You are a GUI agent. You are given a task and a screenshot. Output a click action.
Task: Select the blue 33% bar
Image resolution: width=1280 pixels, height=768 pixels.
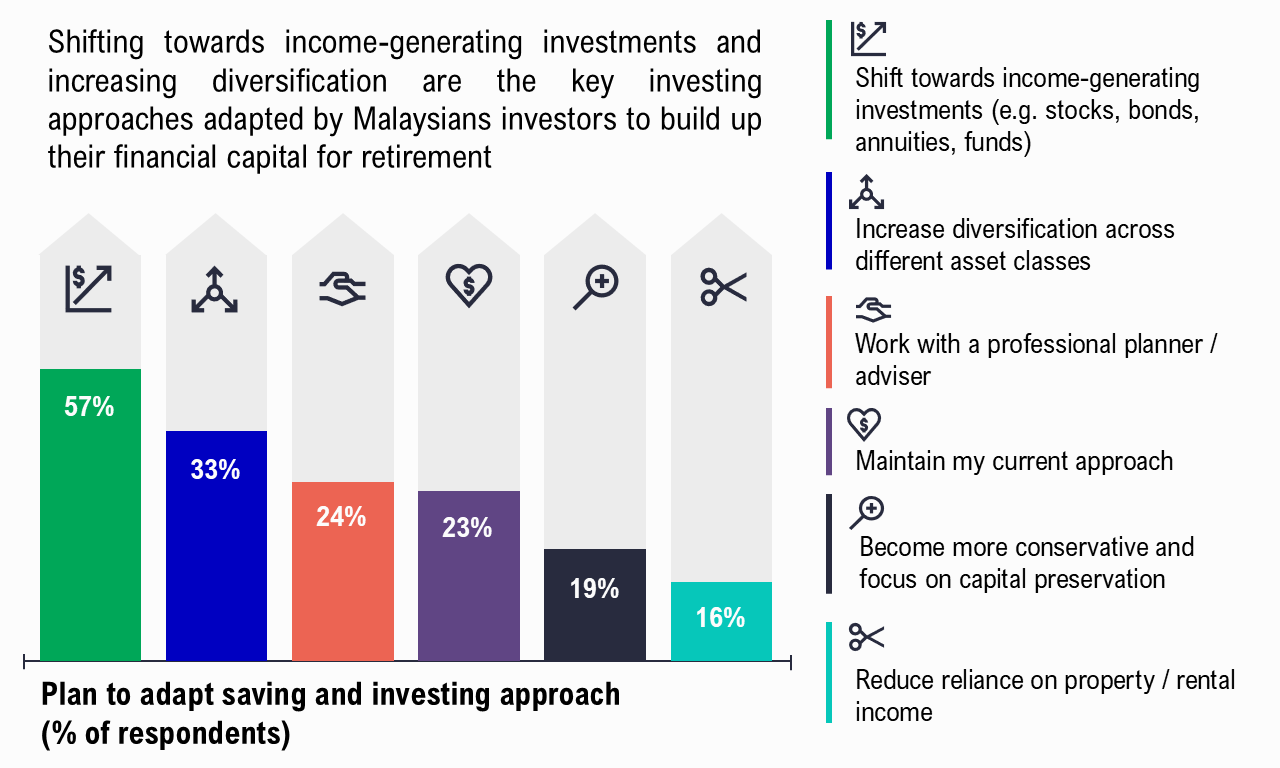click(216, 546)
